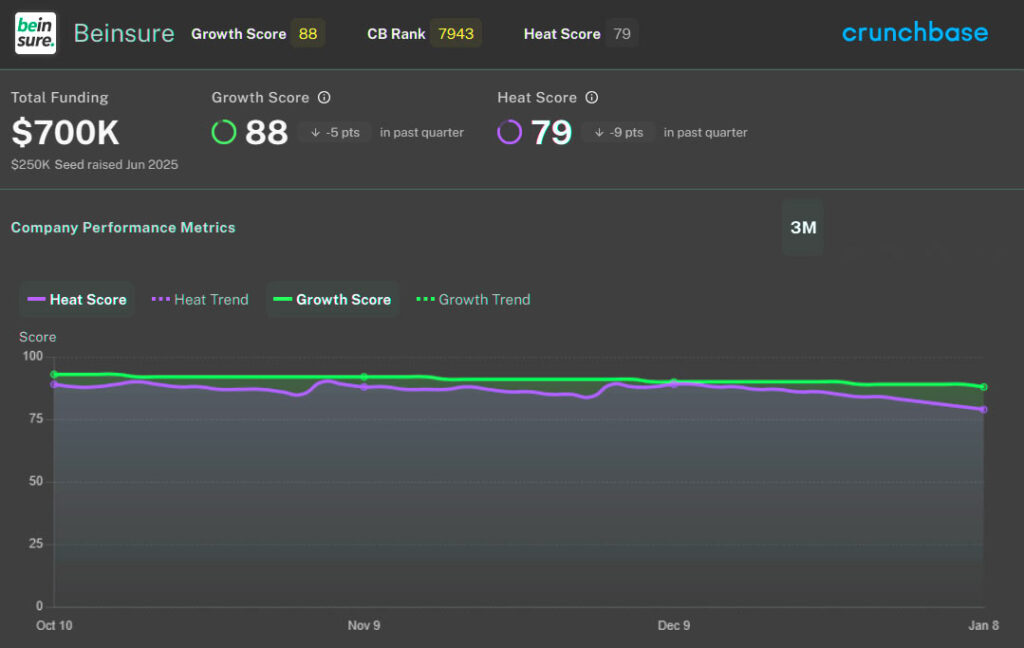
Task: Click the CB Rank 7943 badge
Action: [x=456, y=33]
